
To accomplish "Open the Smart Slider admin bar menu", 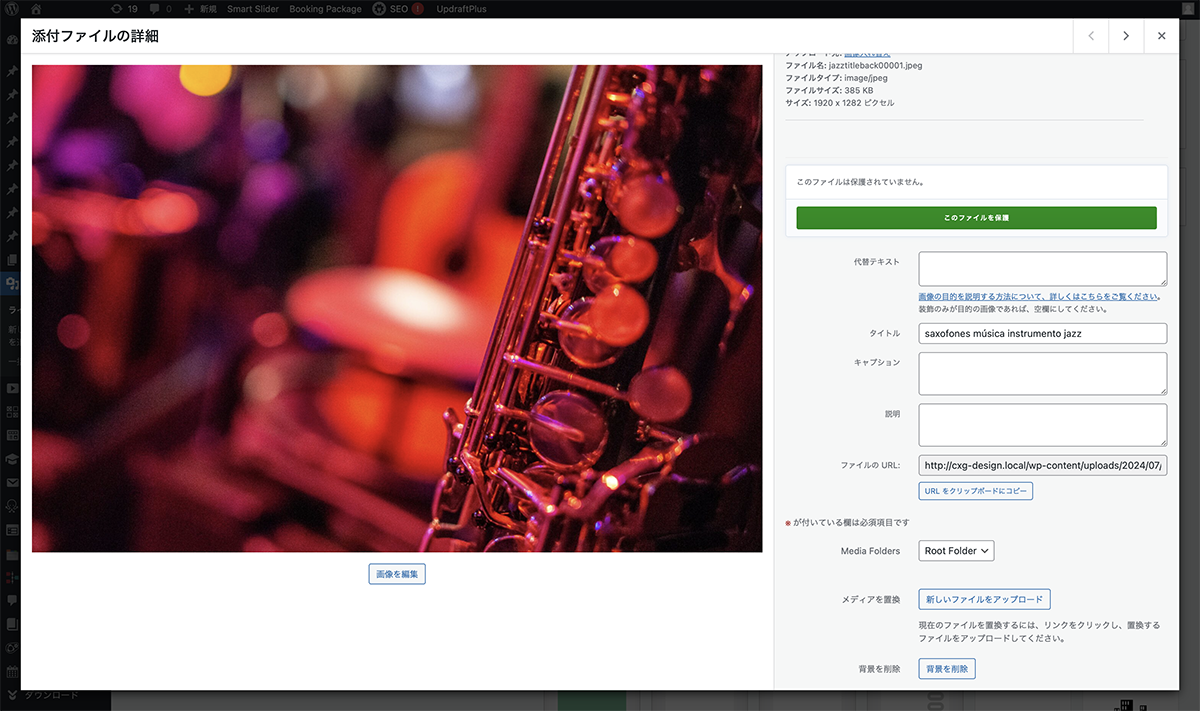I will coord(253,9).
